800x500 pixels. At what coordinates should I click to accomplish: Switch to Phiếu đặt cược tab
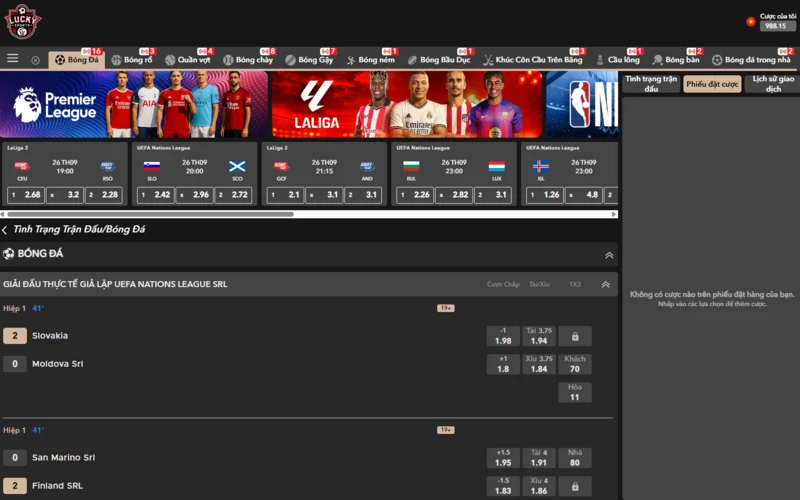pyautogui.click(x=712, y=84)
